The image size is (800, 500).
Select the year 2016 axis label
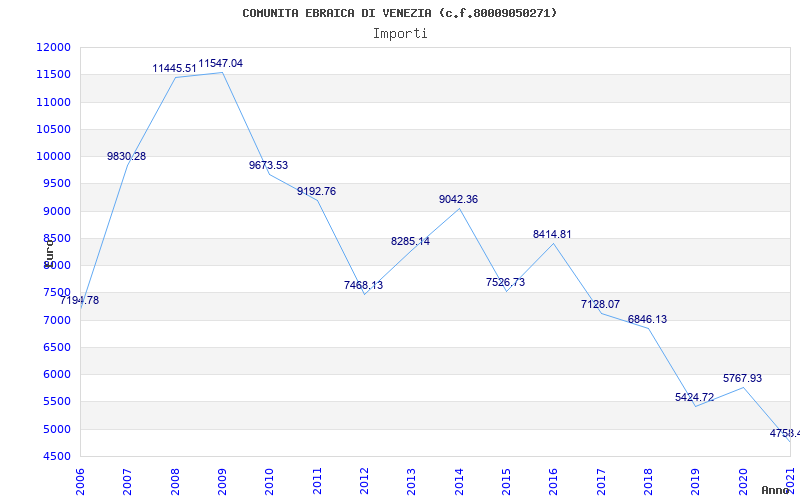(x=554, y=481)
